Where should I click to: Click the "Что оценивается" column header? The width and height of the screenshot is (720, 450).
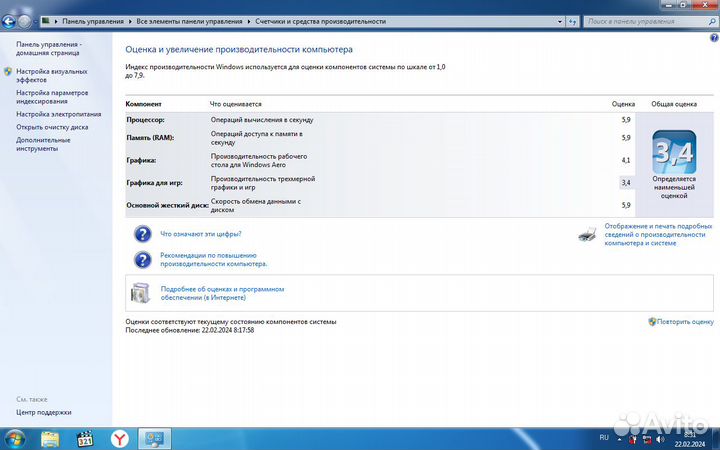coord(236,104)
